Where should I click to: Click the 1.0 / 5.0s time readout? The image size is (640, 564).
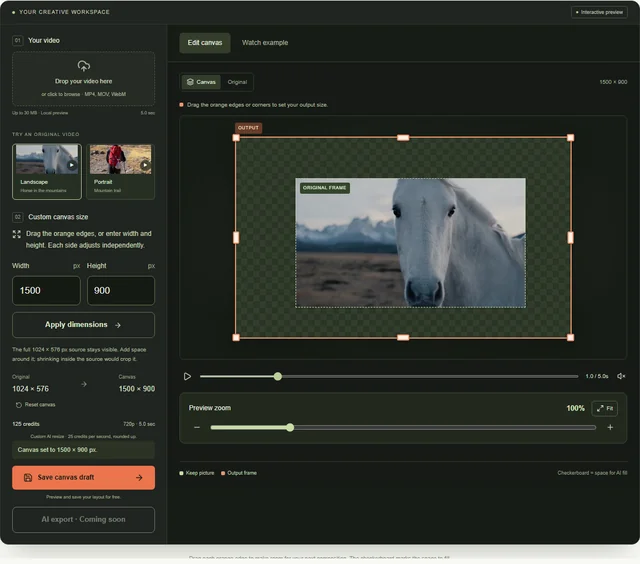tap(597, 376)
